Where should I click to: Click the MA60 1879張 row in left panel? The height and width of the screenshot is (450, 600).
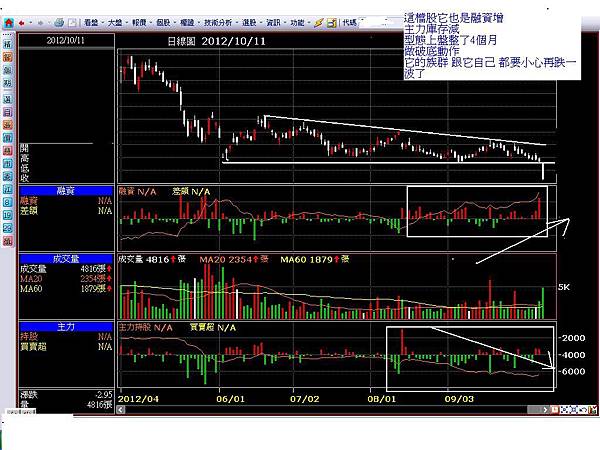[66, 289]
